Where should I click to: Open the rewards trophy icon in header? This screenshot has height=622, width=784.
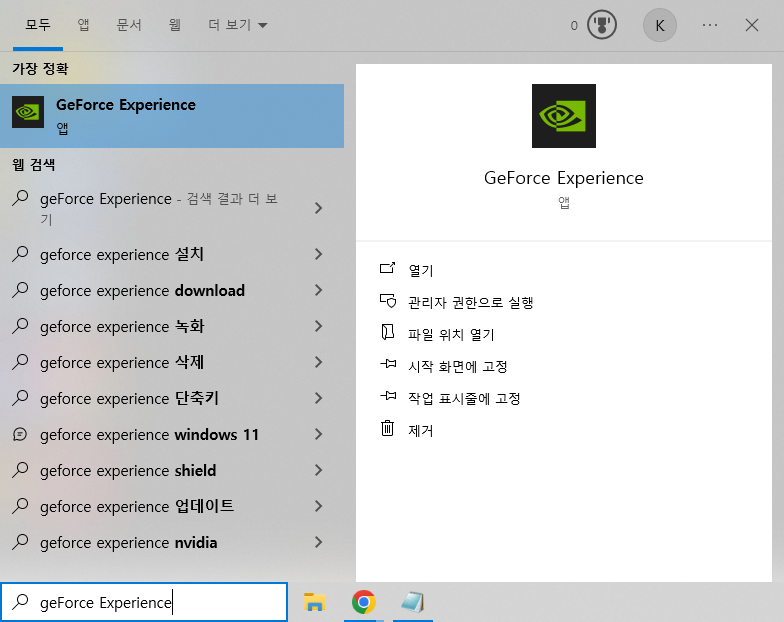coord(602,25)
